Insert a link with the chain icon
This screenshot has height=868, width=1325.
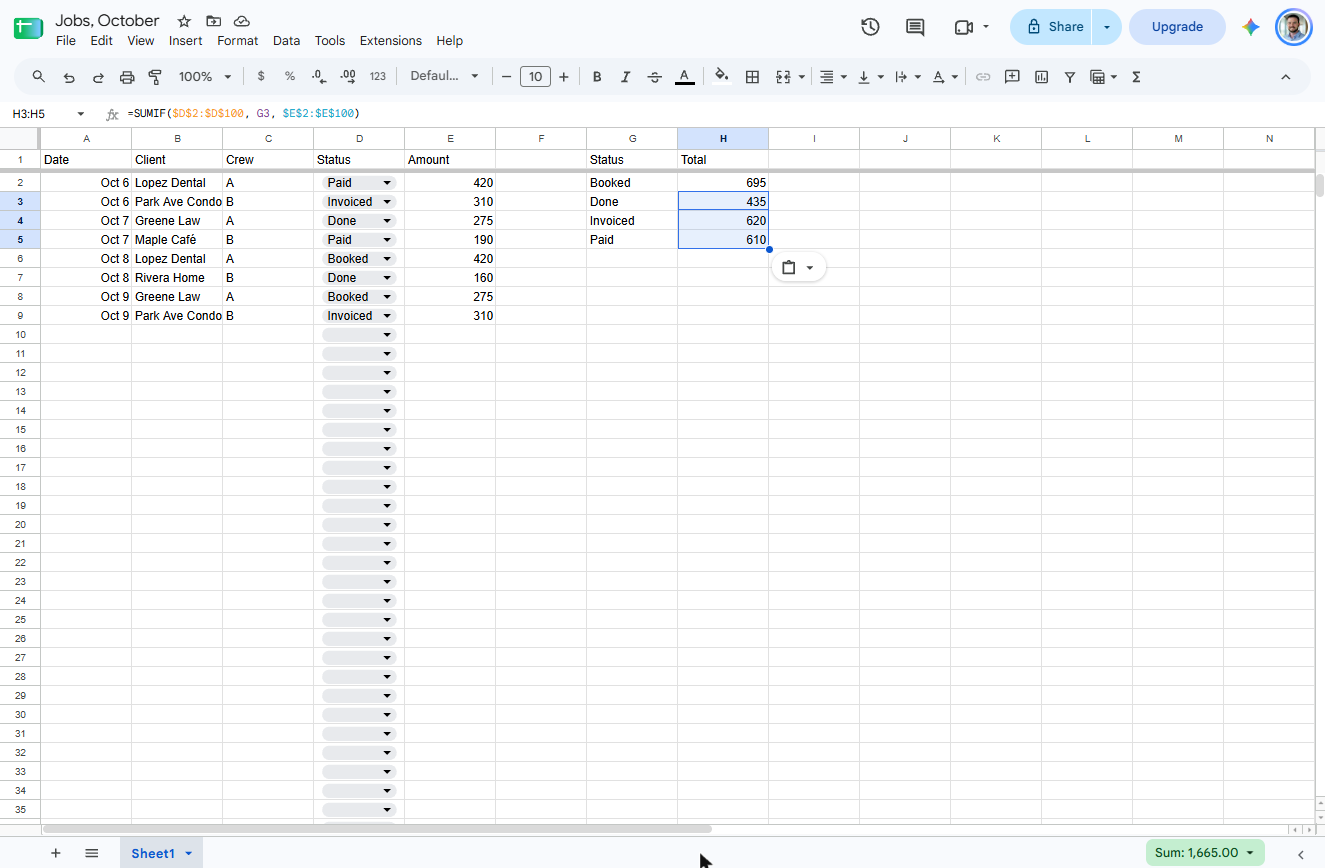point(983,77)
